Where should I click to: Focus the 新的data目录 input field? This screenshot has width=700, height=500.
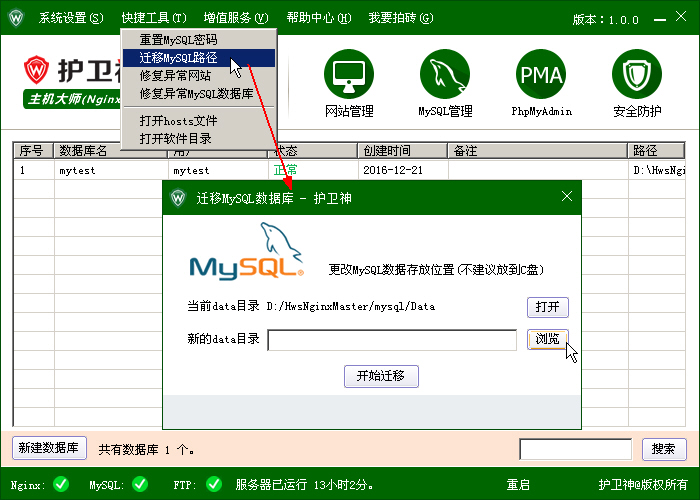point(392,340)
